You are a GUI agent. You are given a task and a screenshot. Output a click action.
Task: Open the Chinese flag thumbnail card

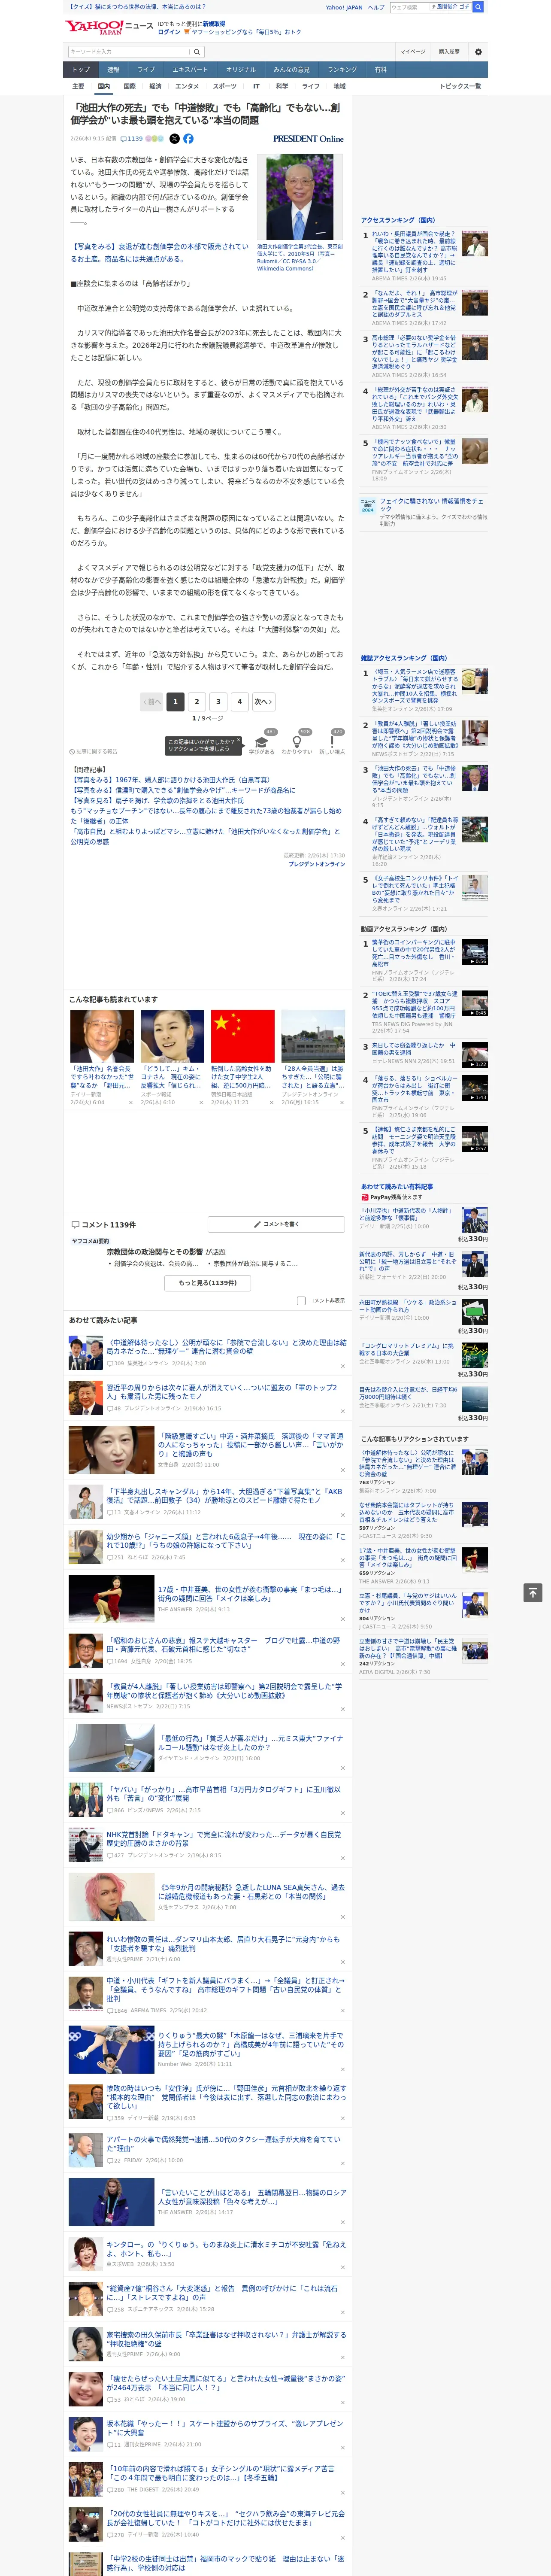pos(242,1036)
